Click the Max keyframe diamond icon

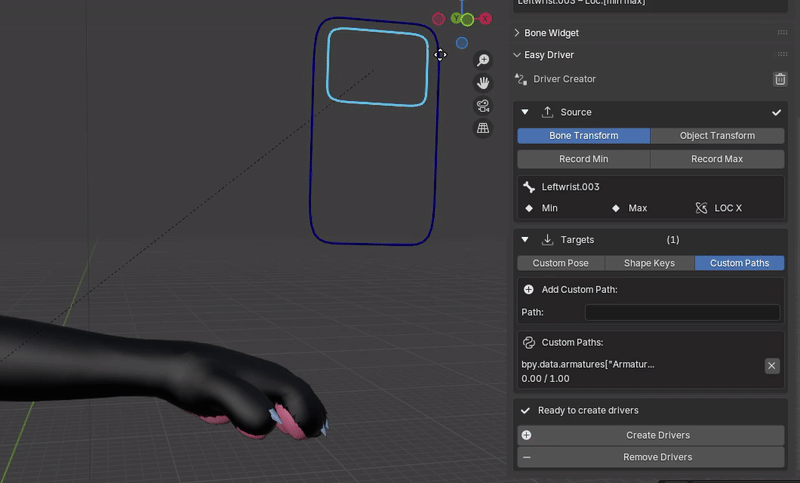coord(616,208)
